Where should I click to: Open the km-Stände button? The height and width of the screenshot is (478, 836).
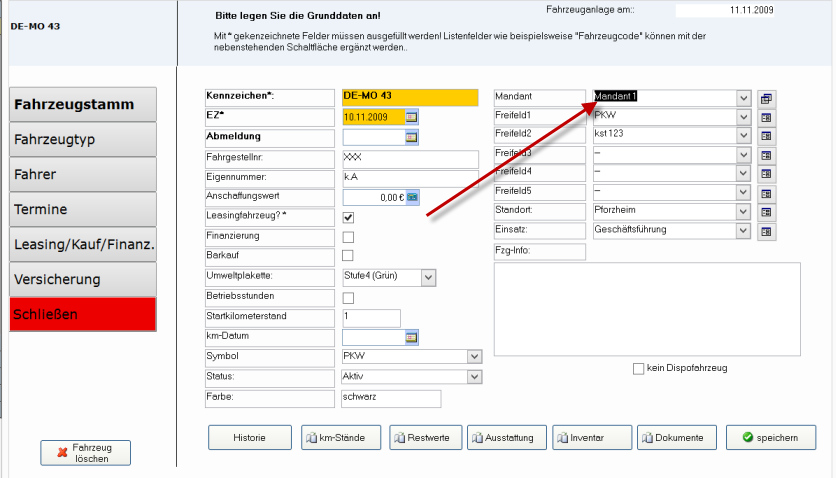coord(341,438)
